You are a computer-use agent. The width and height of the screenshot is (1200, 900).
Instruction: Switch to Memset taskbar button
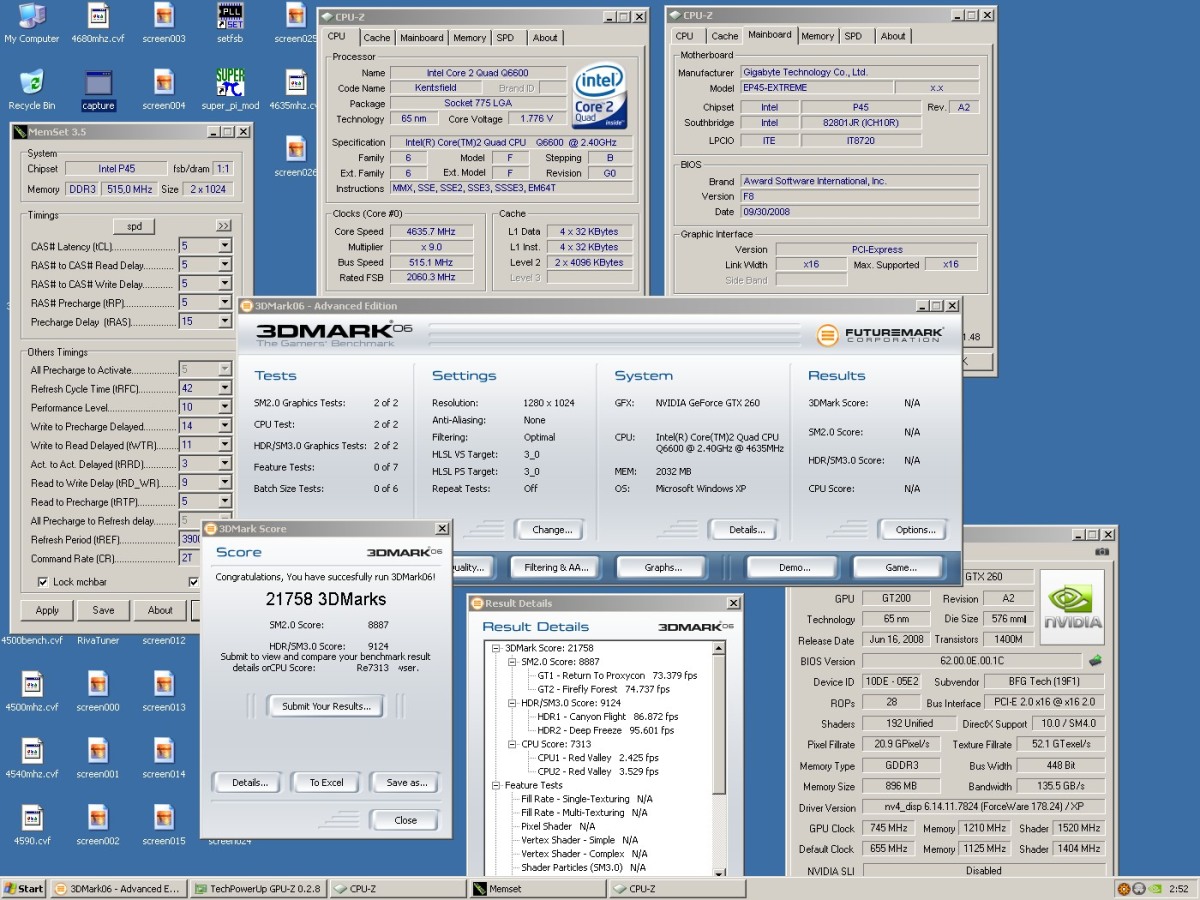[539, 888]
